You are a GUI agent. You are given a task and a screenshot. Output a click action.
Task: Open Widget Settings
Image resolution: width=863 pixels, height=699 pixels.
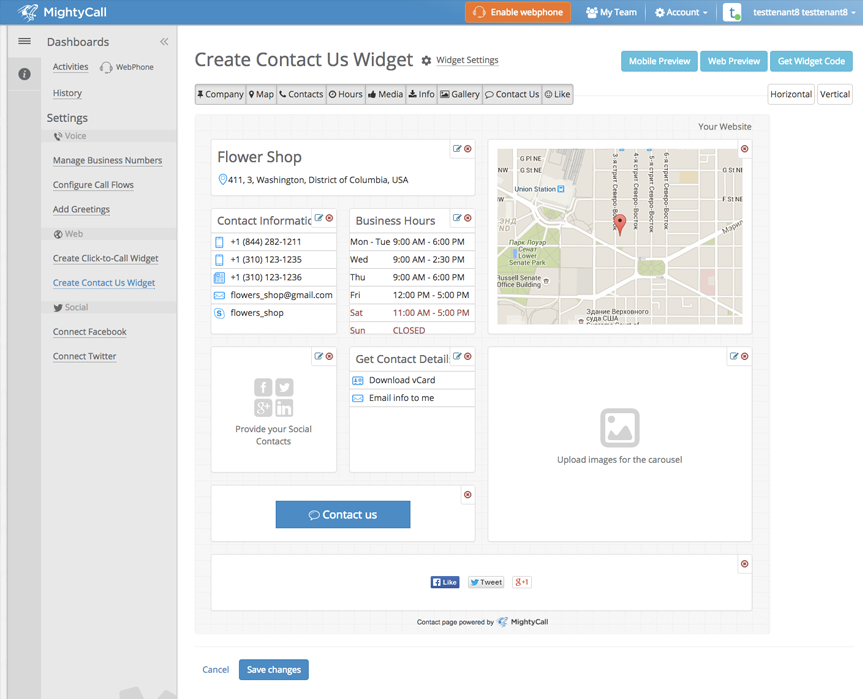461,60
